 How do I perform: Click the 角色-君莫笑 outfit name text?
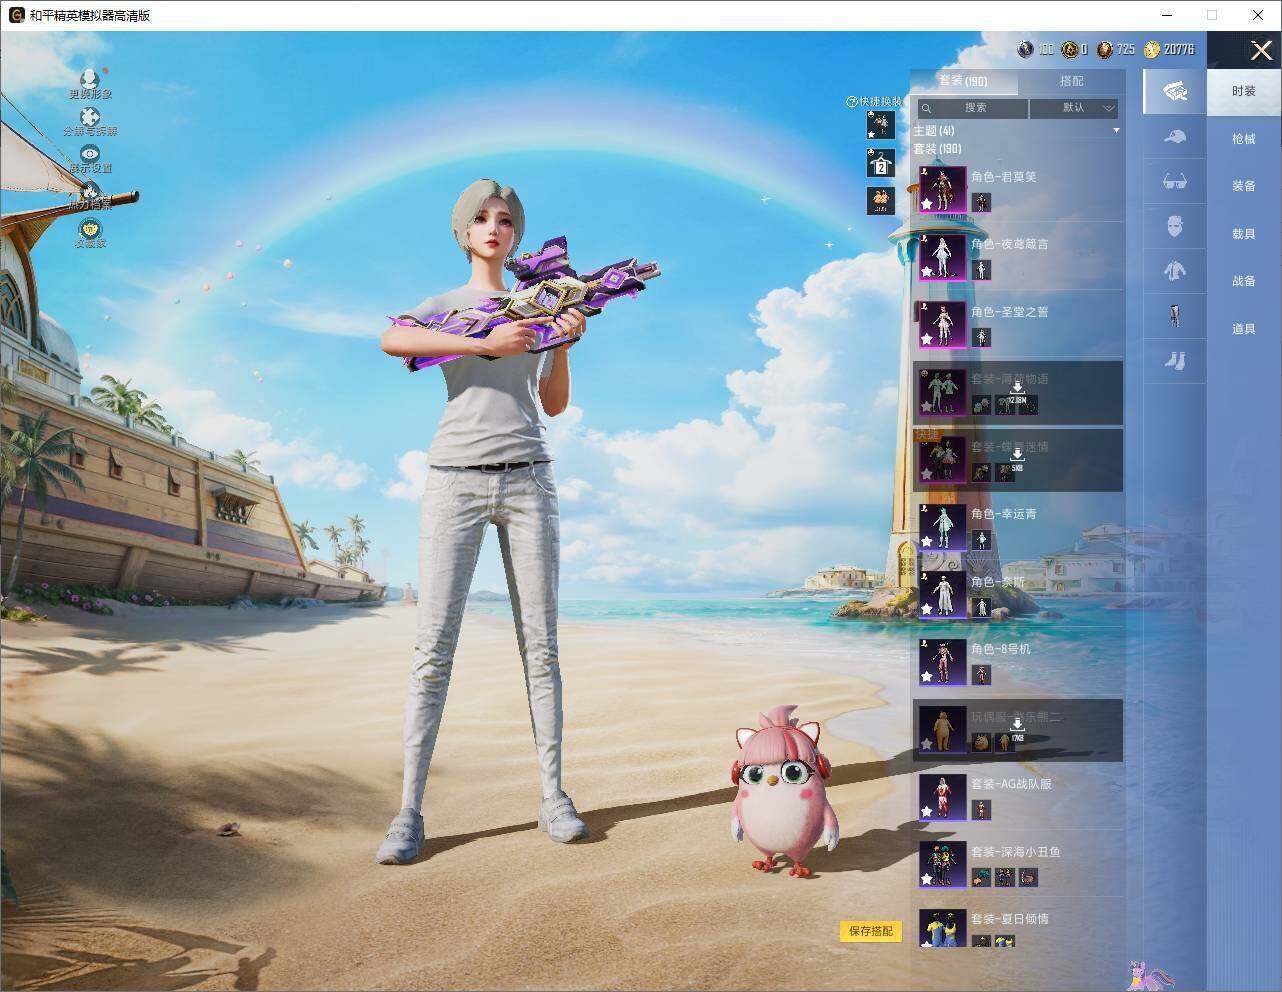coord(1004,177)
